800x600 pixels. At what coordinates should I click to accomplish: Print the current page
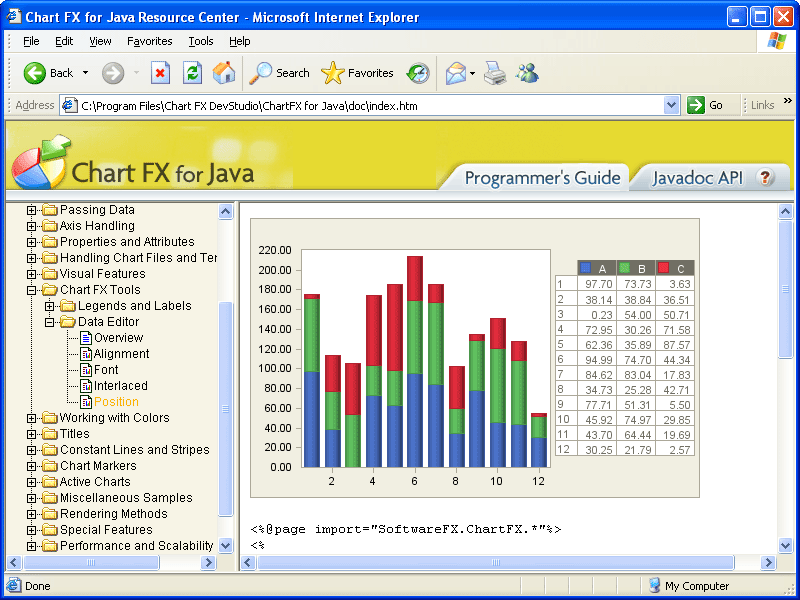tap(494, 72)
